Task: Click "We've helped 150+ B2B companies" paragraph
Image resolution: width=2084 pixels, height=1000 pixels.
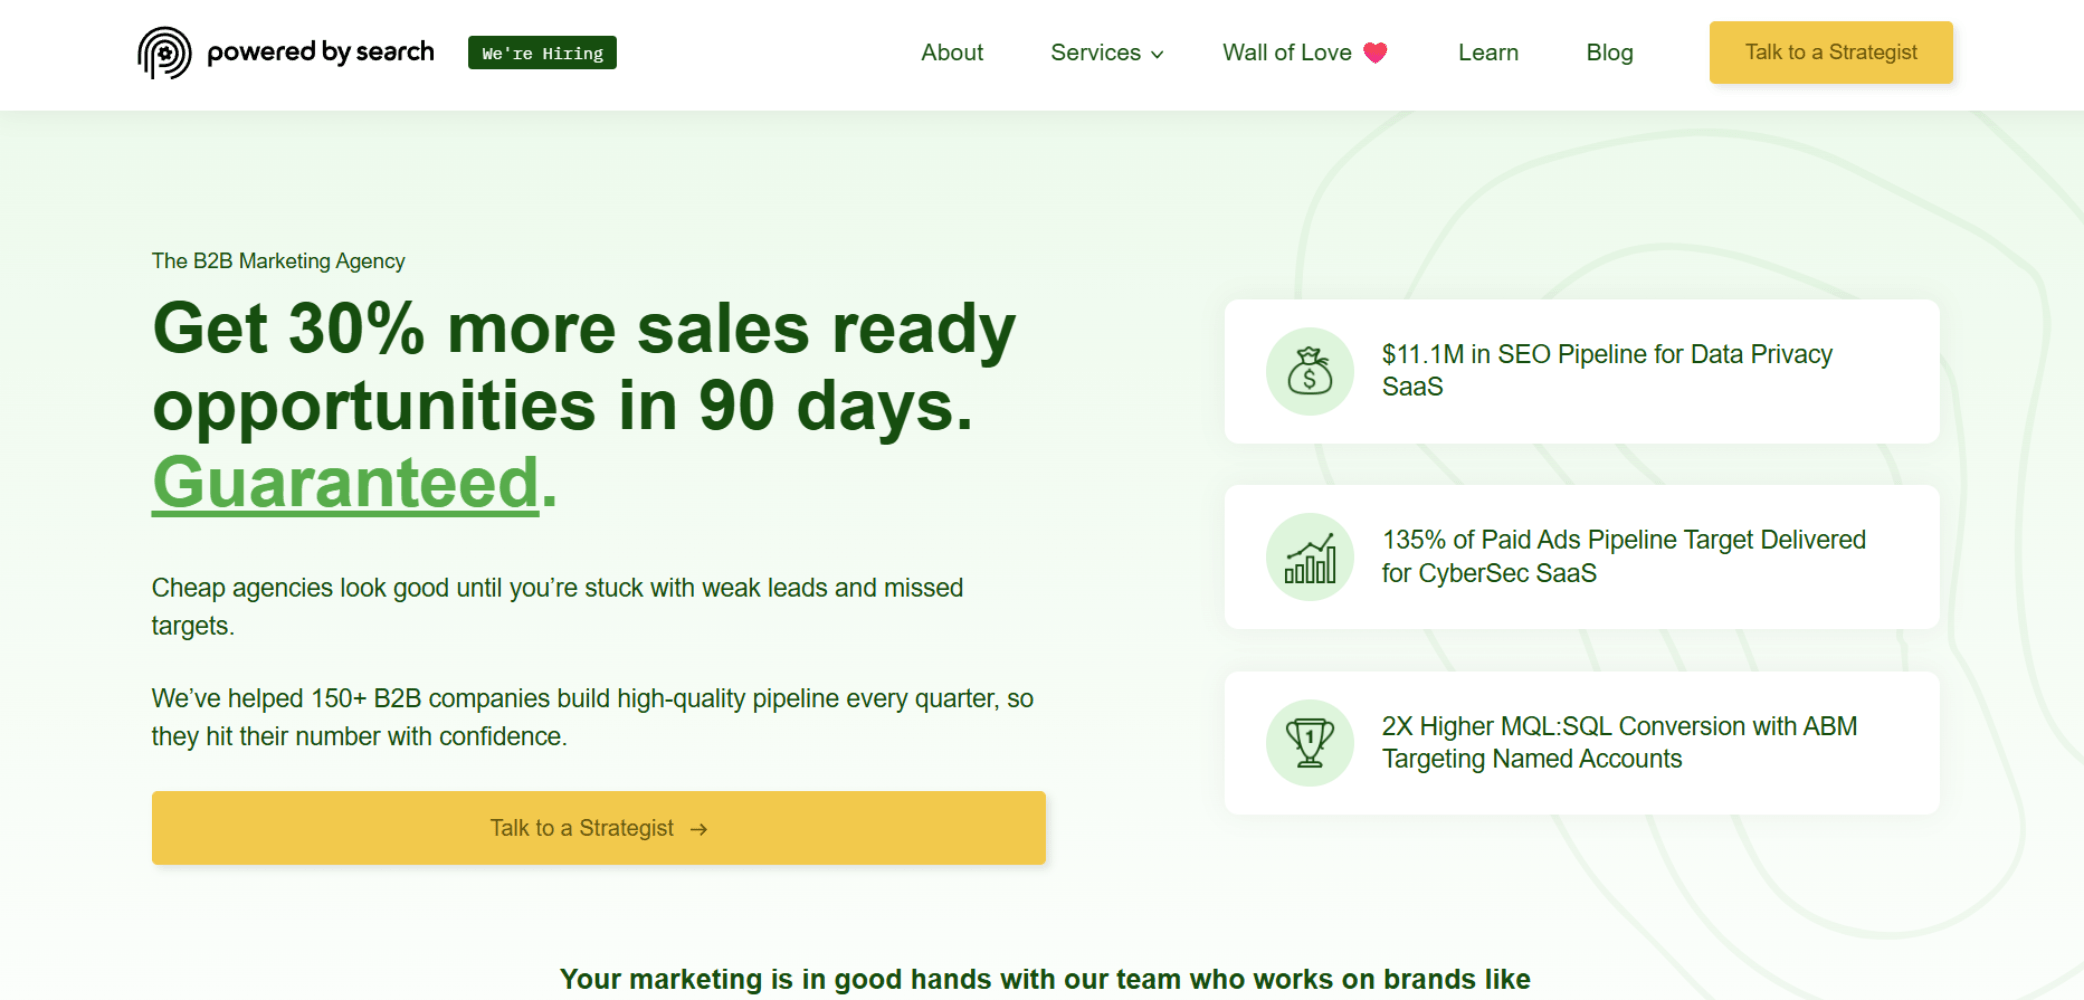Action: [x=592, y=717]
